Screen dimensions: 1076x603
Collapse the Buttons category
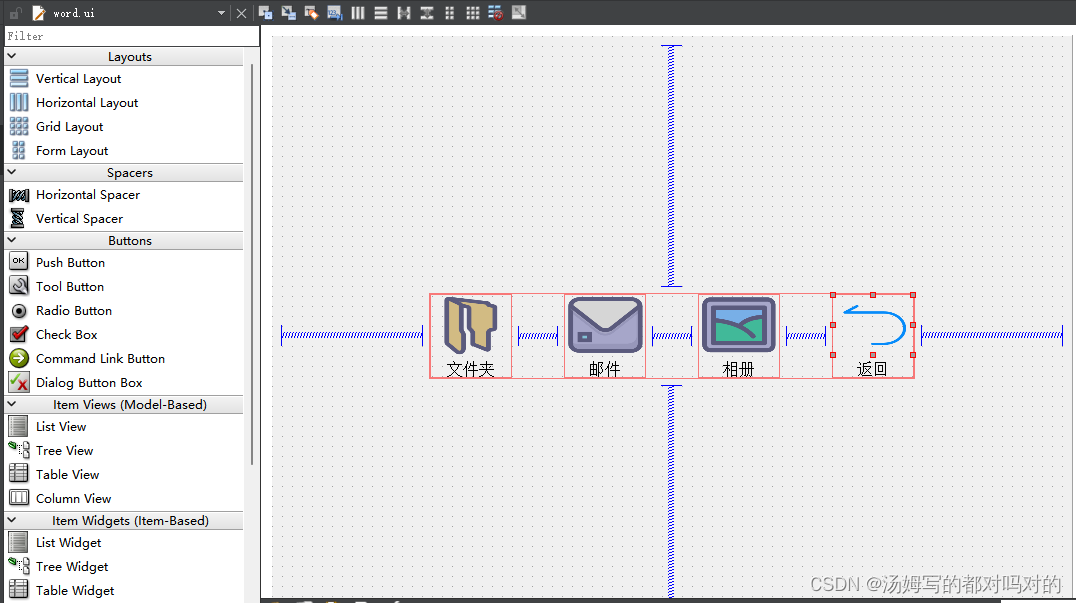[12, 240]
